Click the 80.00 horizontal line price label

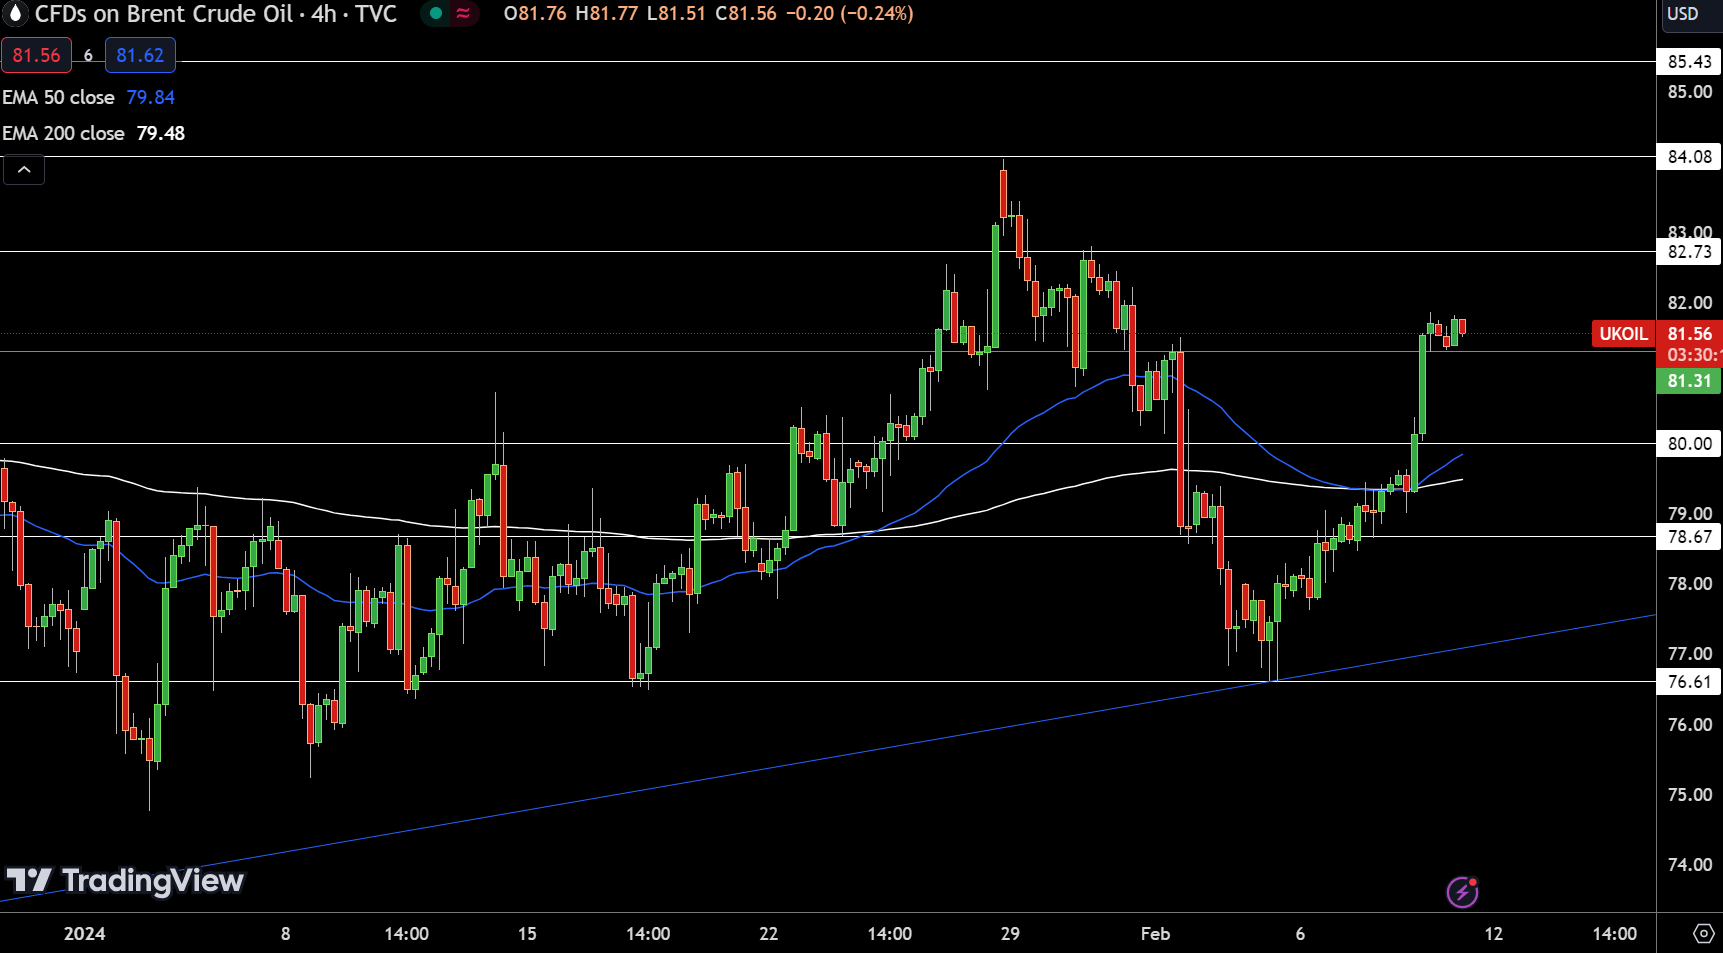click(1689, 444)
